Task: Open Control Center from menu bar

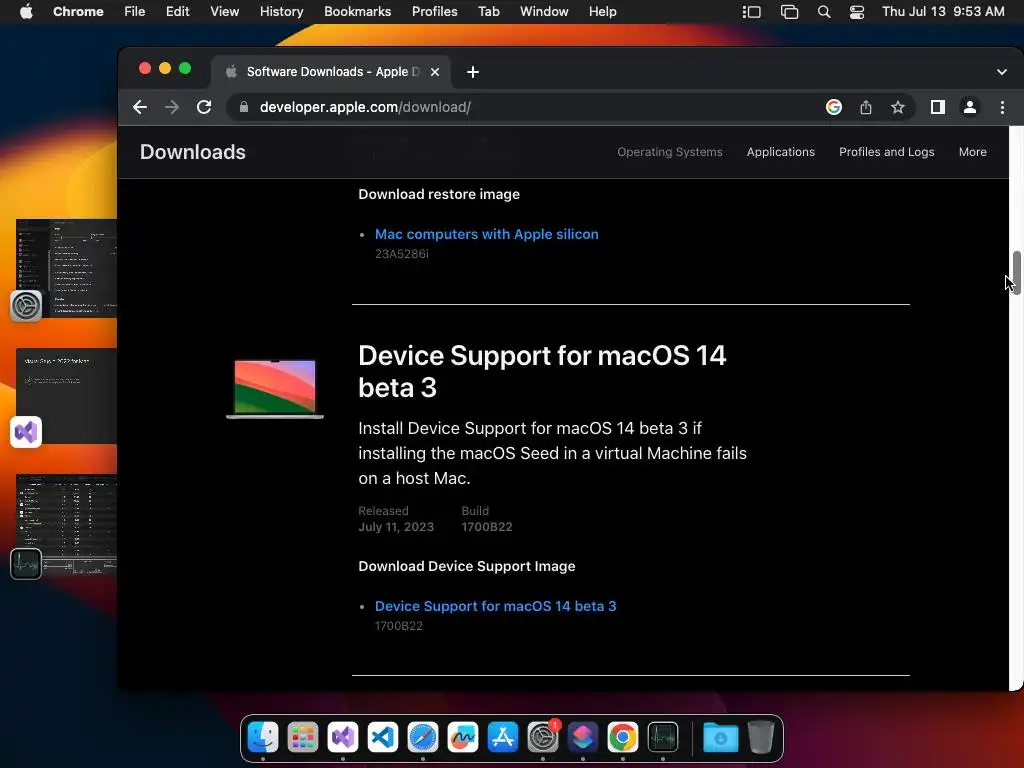Action: pos(857,12)
